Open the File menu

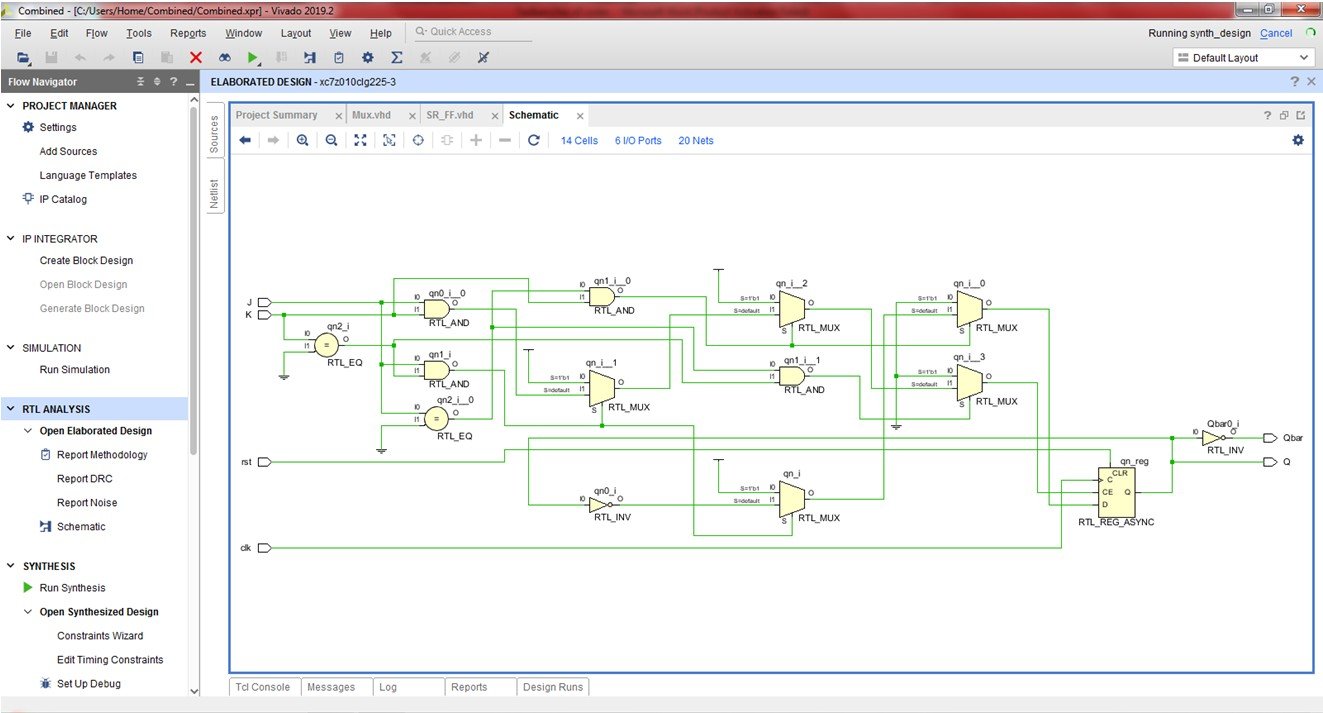coord(24,33)
